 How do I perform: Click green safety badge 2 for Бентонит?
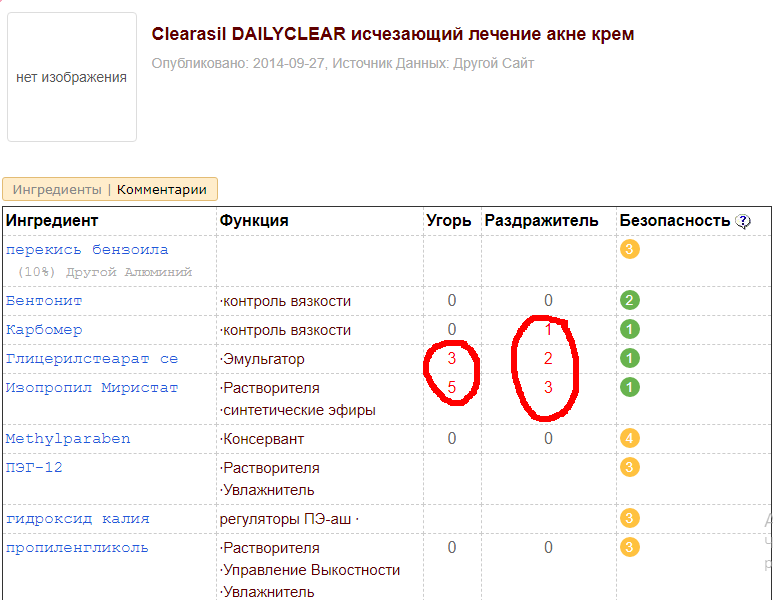point(630,300)
